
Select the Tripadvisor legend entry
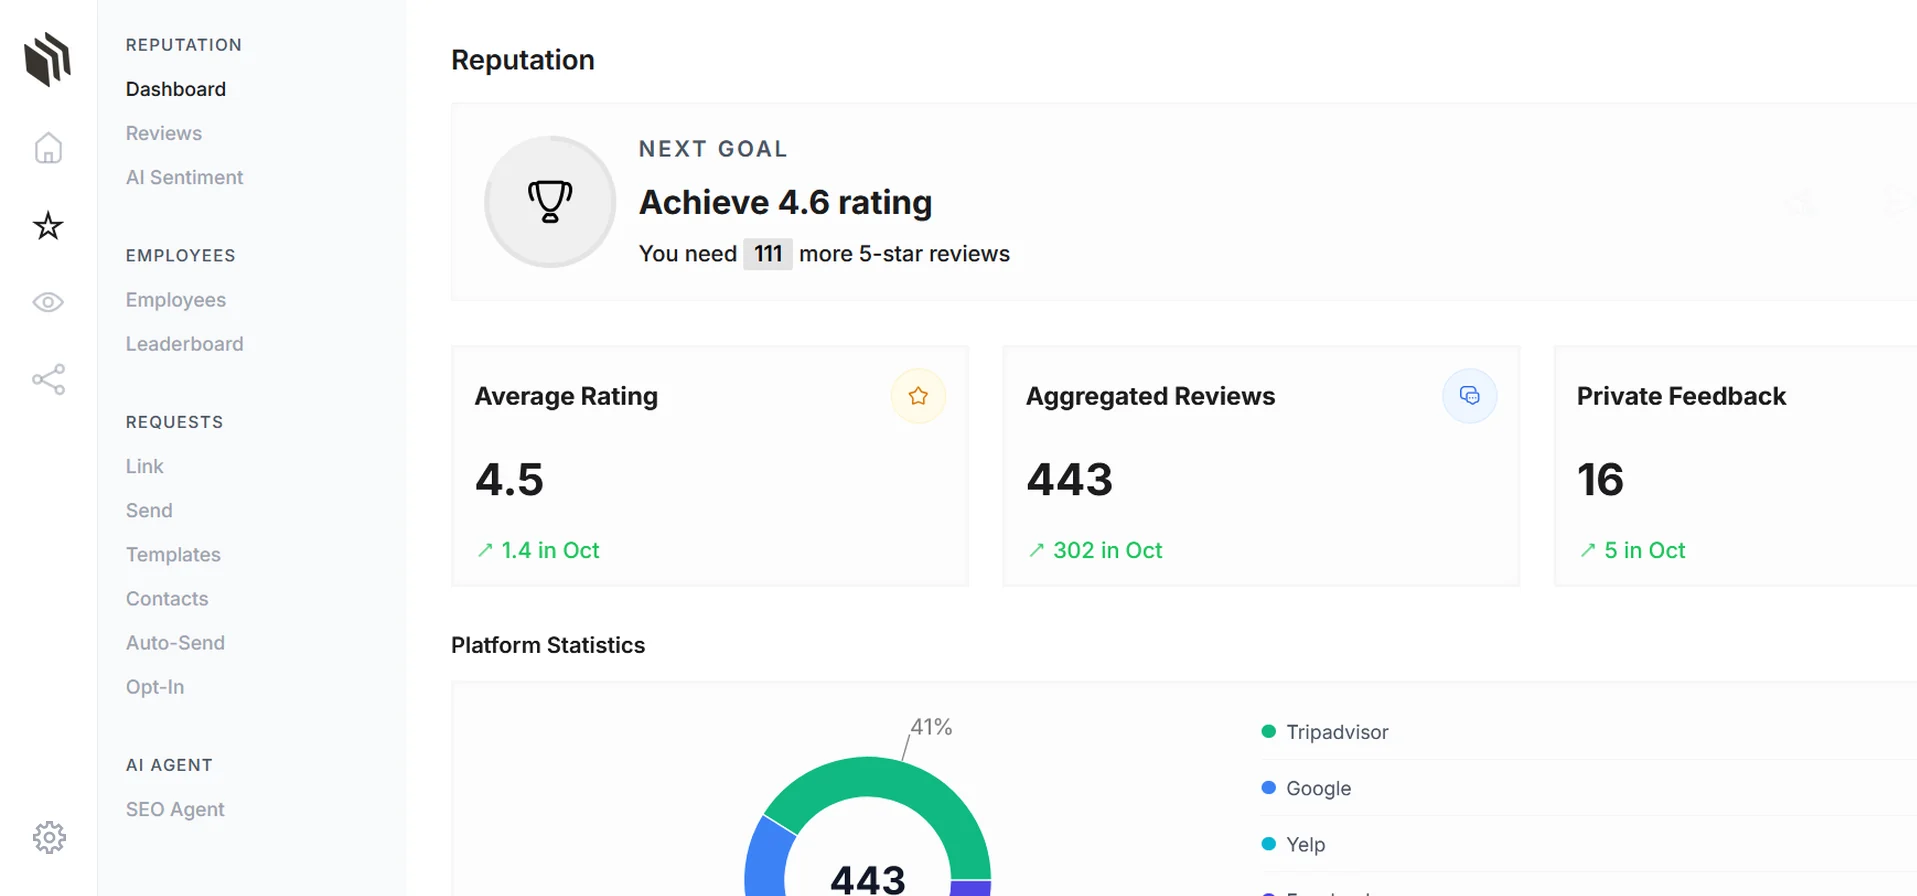point(1337,732)
